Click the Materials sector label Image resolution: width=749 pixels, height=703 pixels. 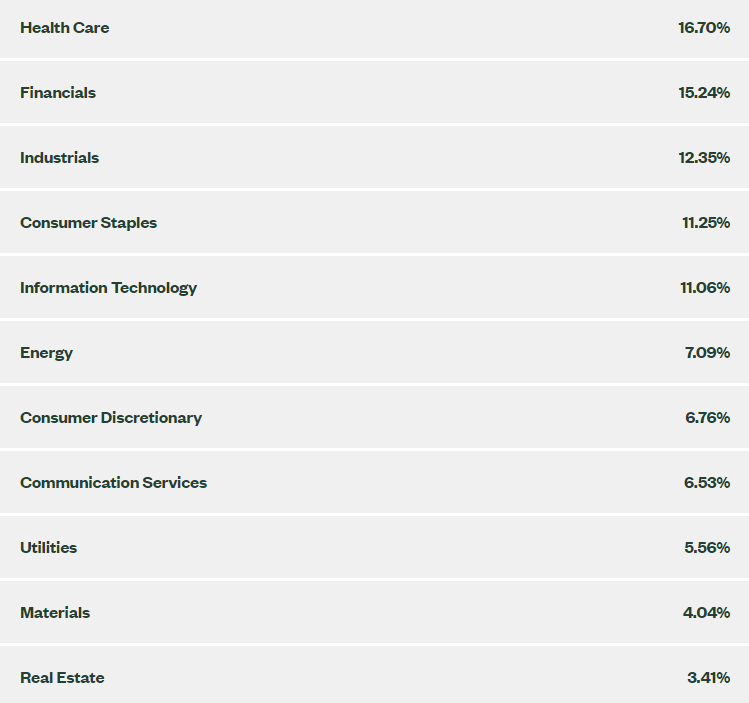(55, 613)
